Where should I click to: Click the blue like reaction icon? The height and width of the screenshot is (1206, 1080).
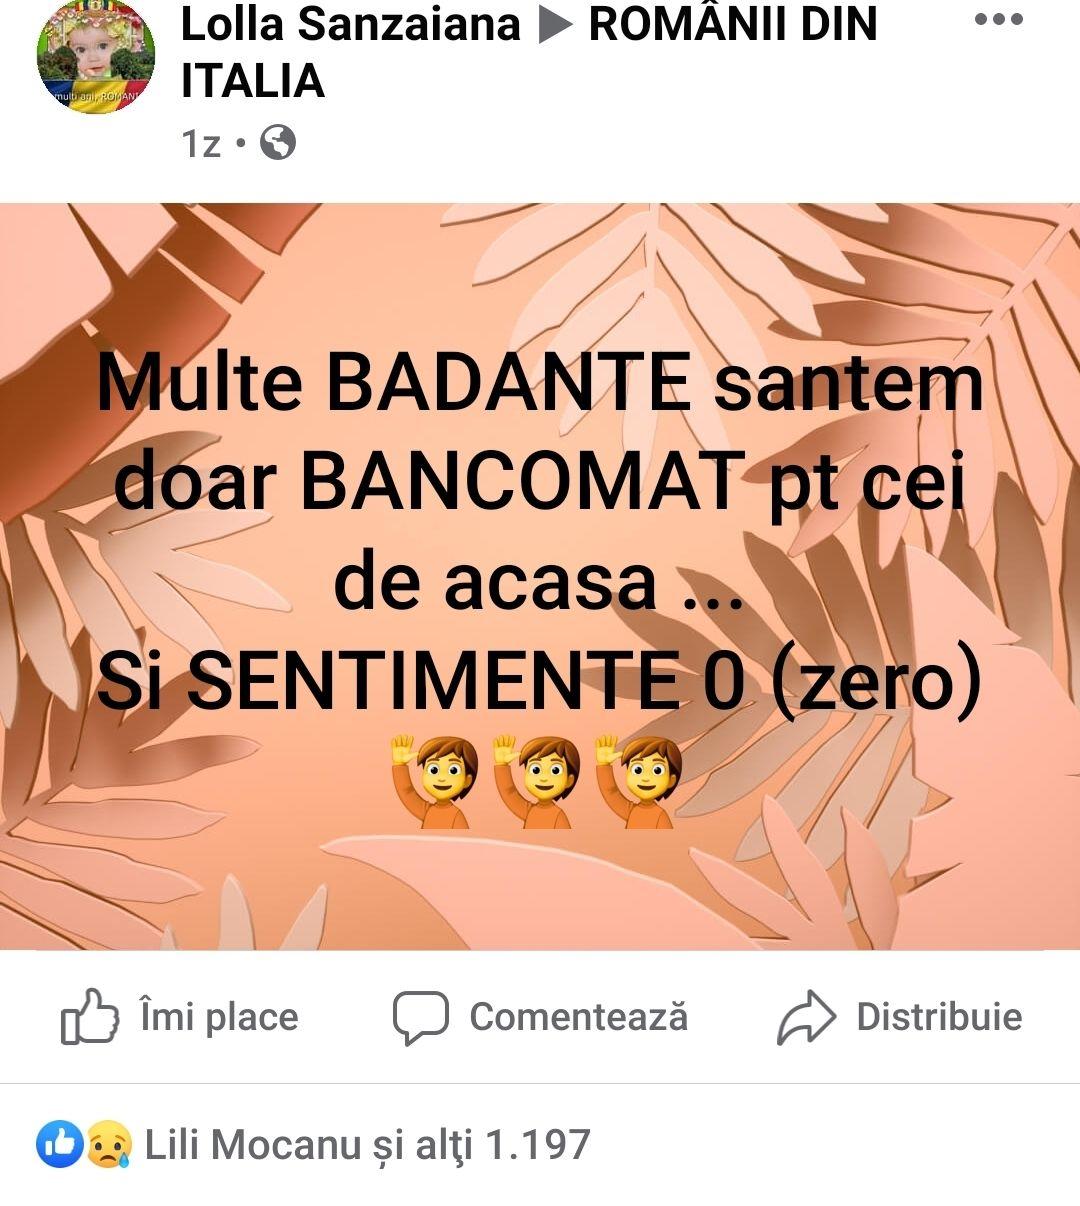tap(60, 1144)
